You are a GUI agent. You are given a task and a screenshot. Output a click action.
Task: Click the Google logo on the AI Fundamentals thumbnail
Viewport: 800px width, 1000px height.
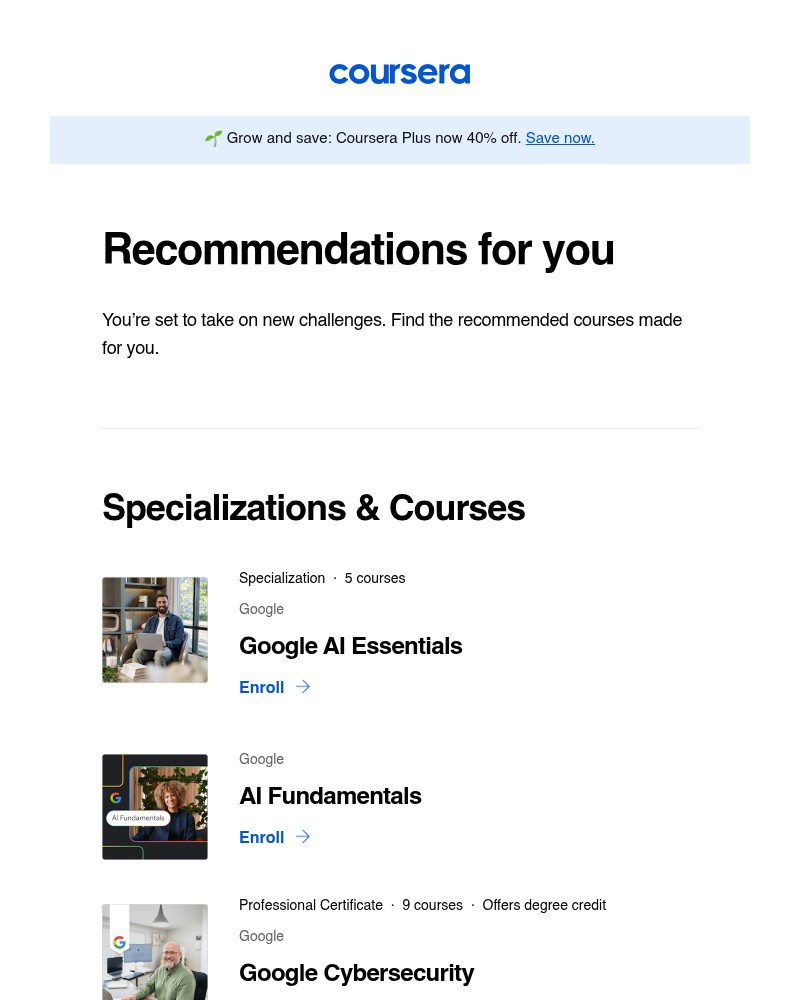pos(117,798)
